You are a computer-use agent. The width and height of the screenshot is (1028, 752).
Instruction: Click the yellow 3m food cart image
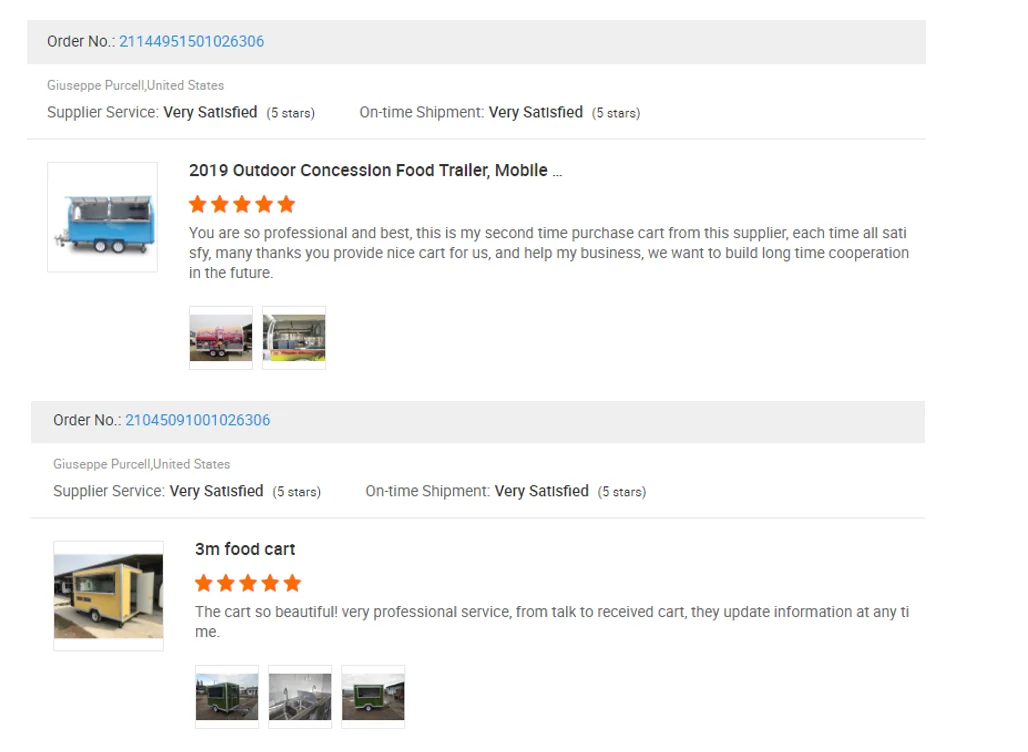point(108,596)
